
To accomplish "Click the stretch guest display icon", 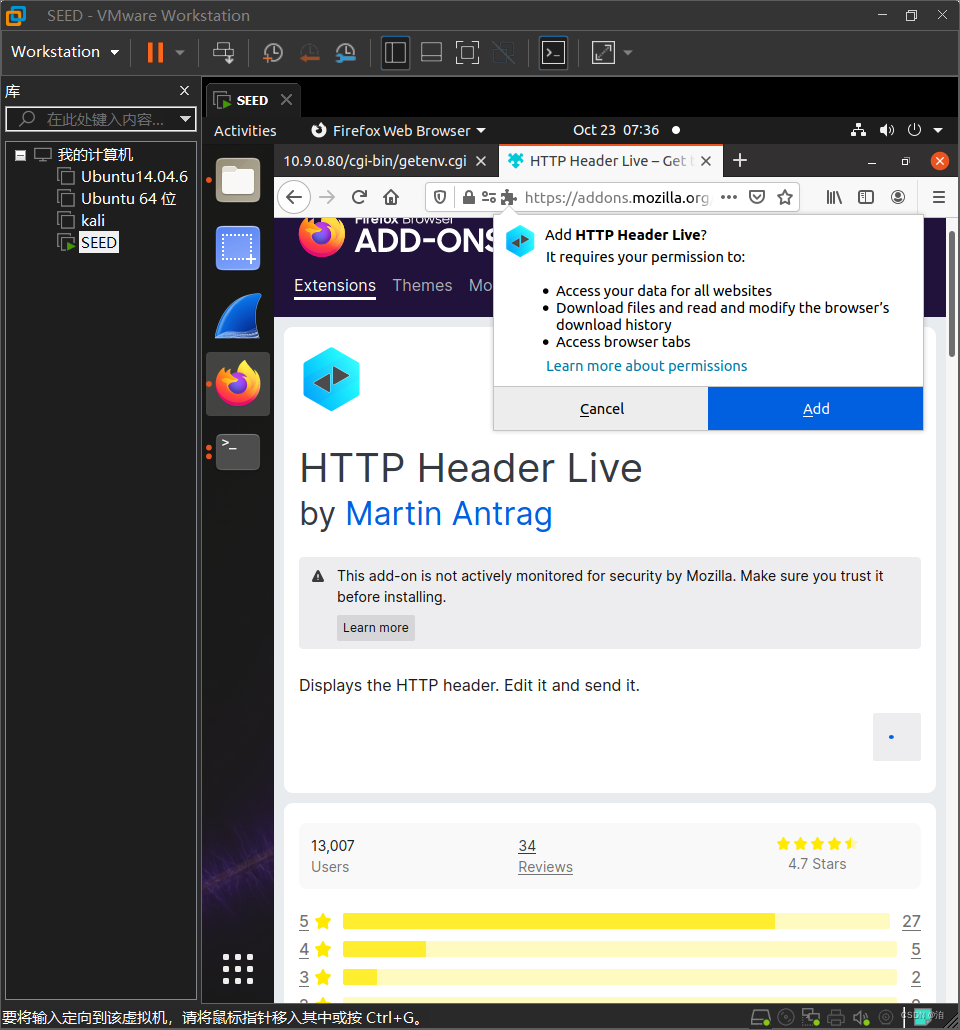I will [x=603, y=53].
